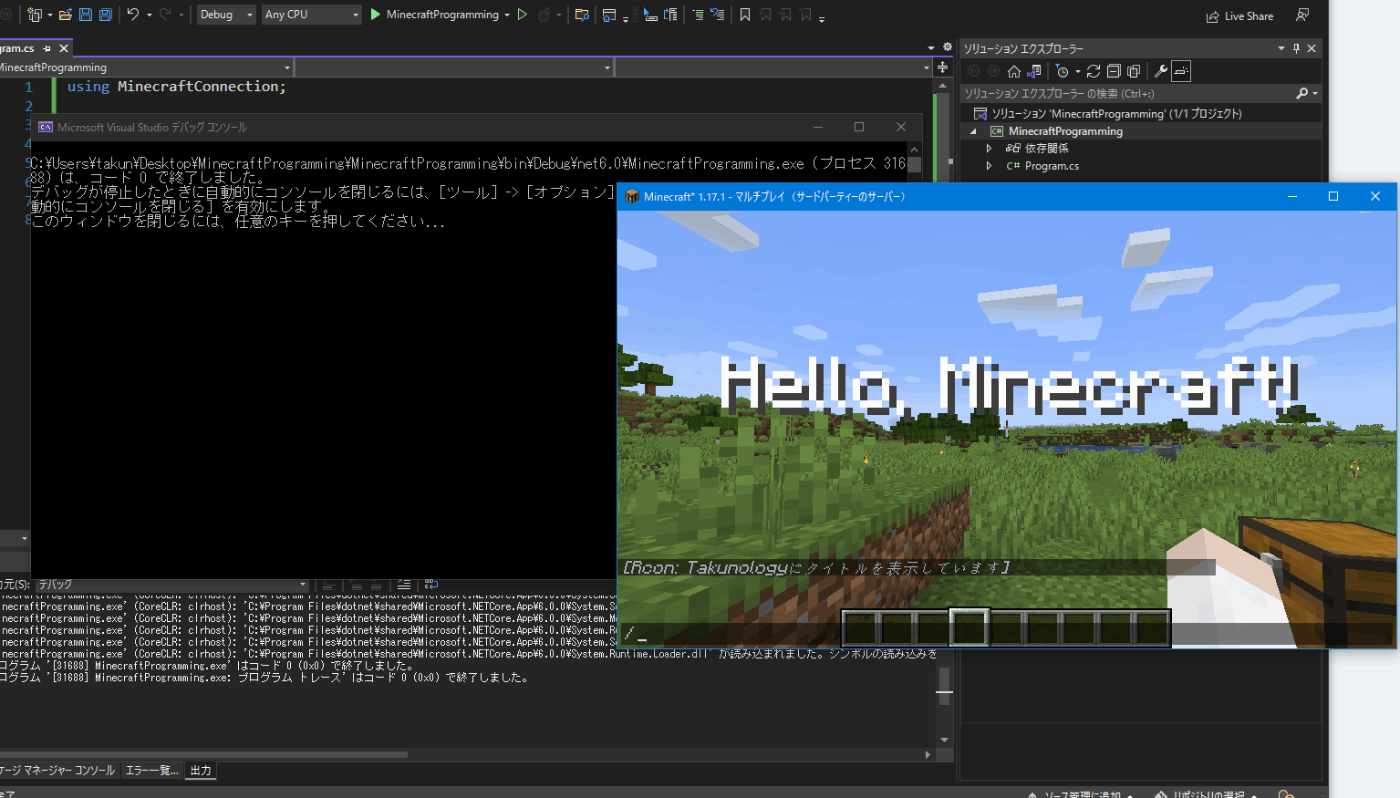The image size is (1400, 798).
Task: Click the Live Share button label
Action: click(1249, 16)
